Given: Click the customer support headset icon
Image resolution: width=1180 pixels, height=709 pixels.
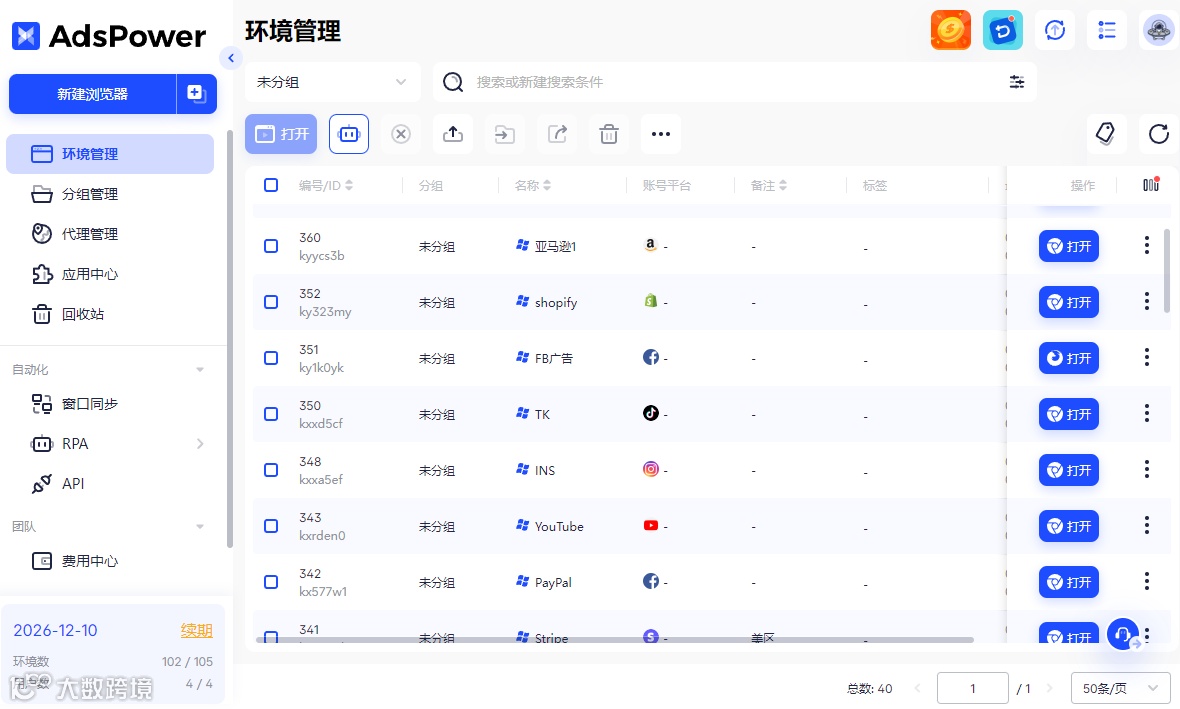Looking at the screenshot, I should [1123, 634].
